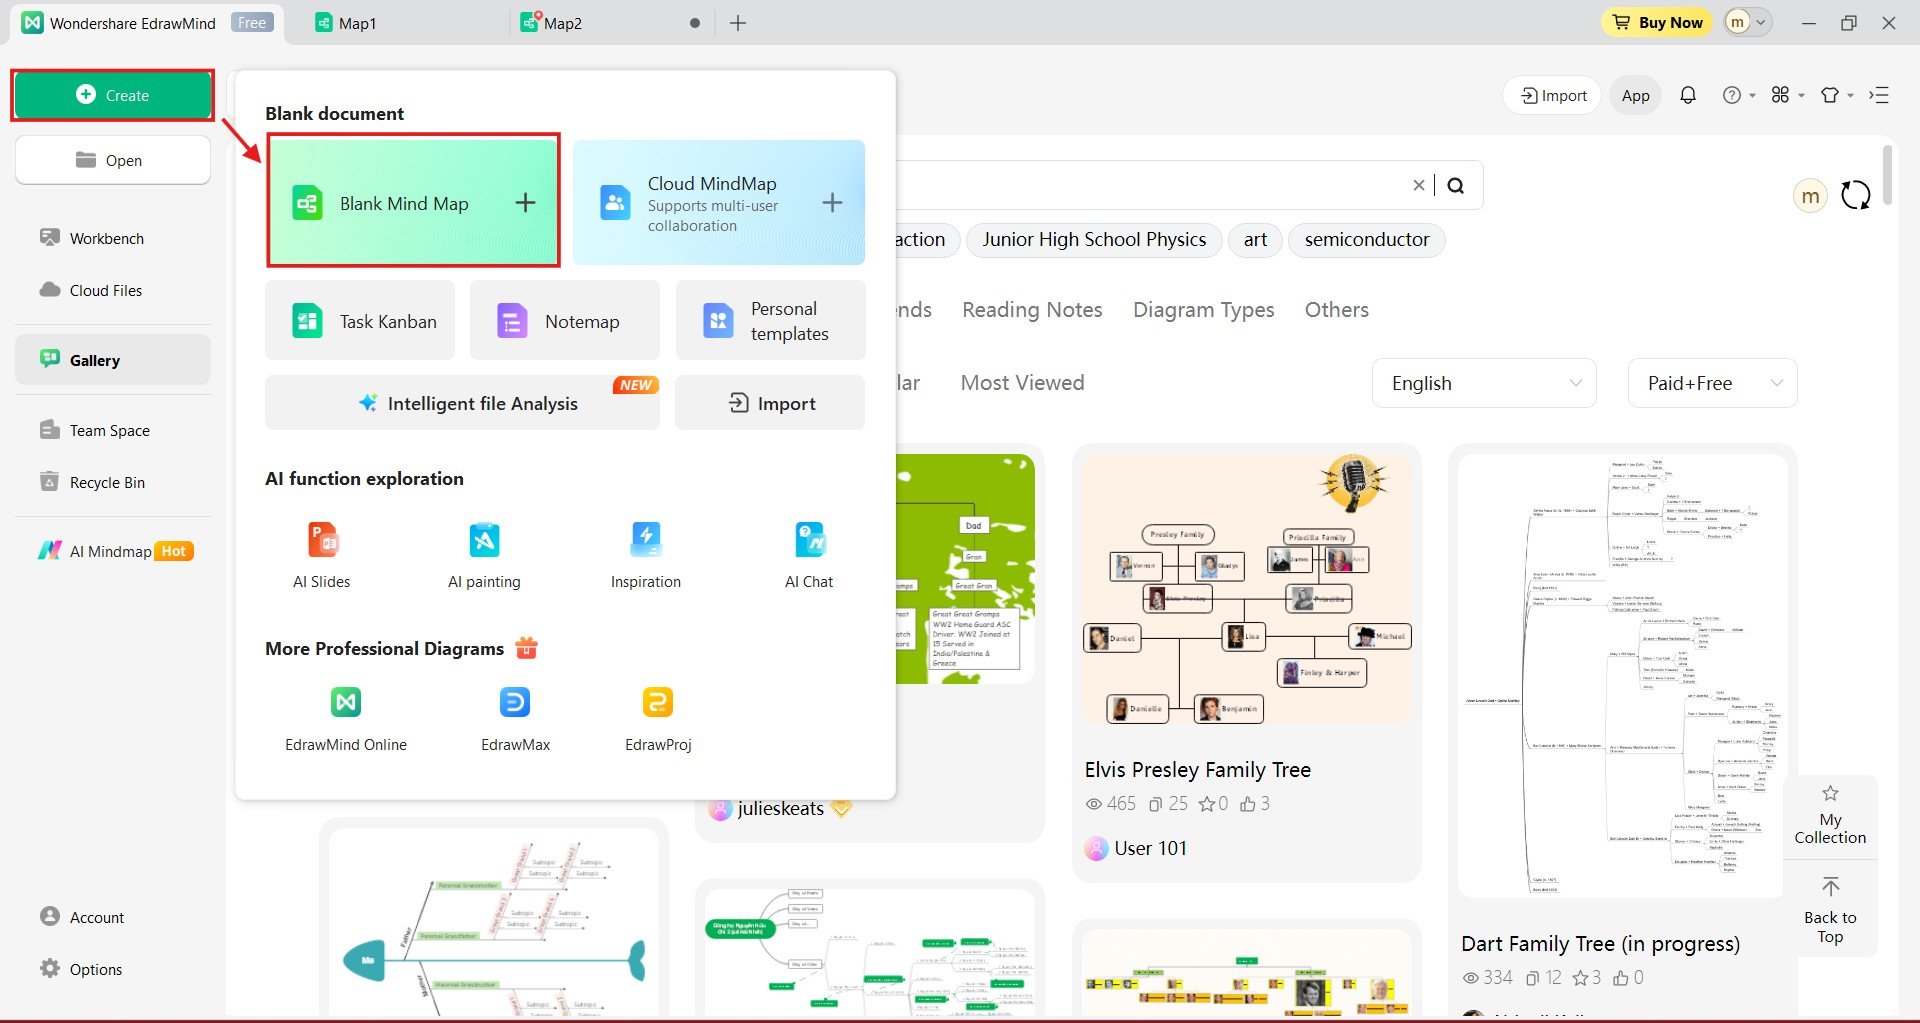Click the gallery vertical scrollbar
The width and height of the screenshot is (1920, 1023).
point(1887,175)
